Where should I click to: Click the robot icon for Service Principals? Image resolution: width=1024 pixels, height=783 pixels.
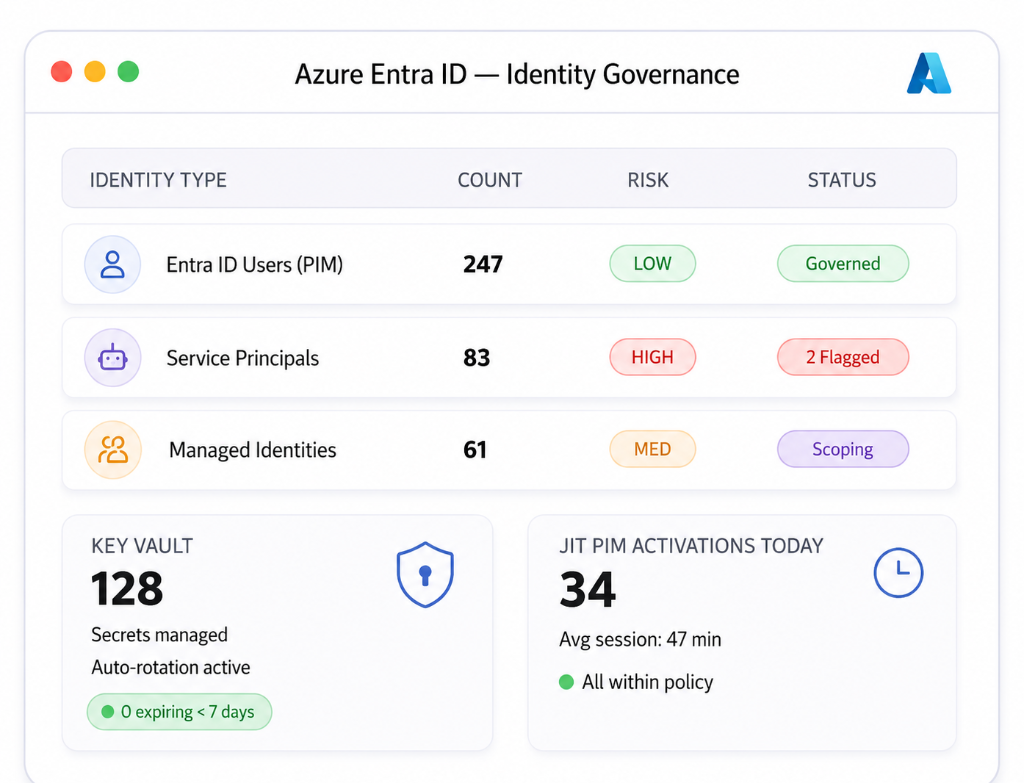coord(112,358)
